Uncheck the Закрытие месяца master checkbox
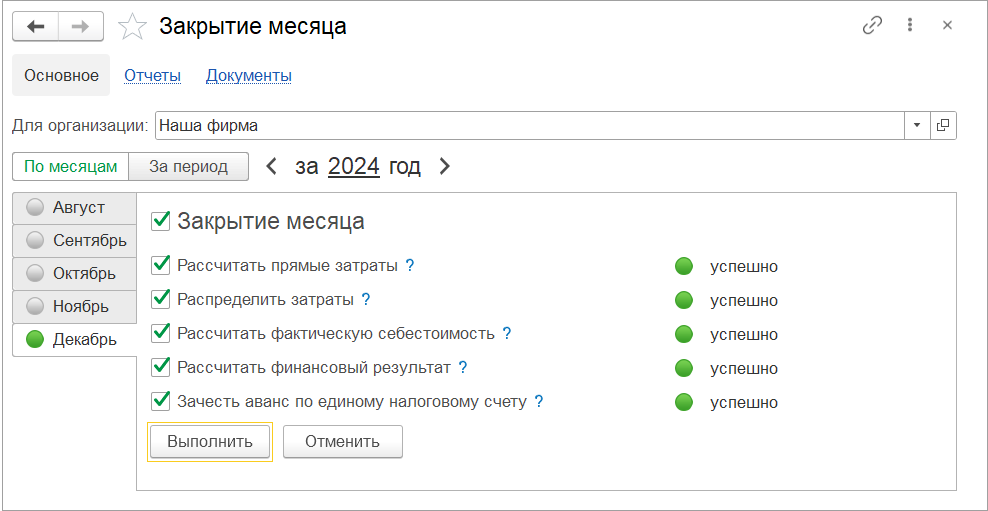The image size is (988, 511). click(160, 221)
